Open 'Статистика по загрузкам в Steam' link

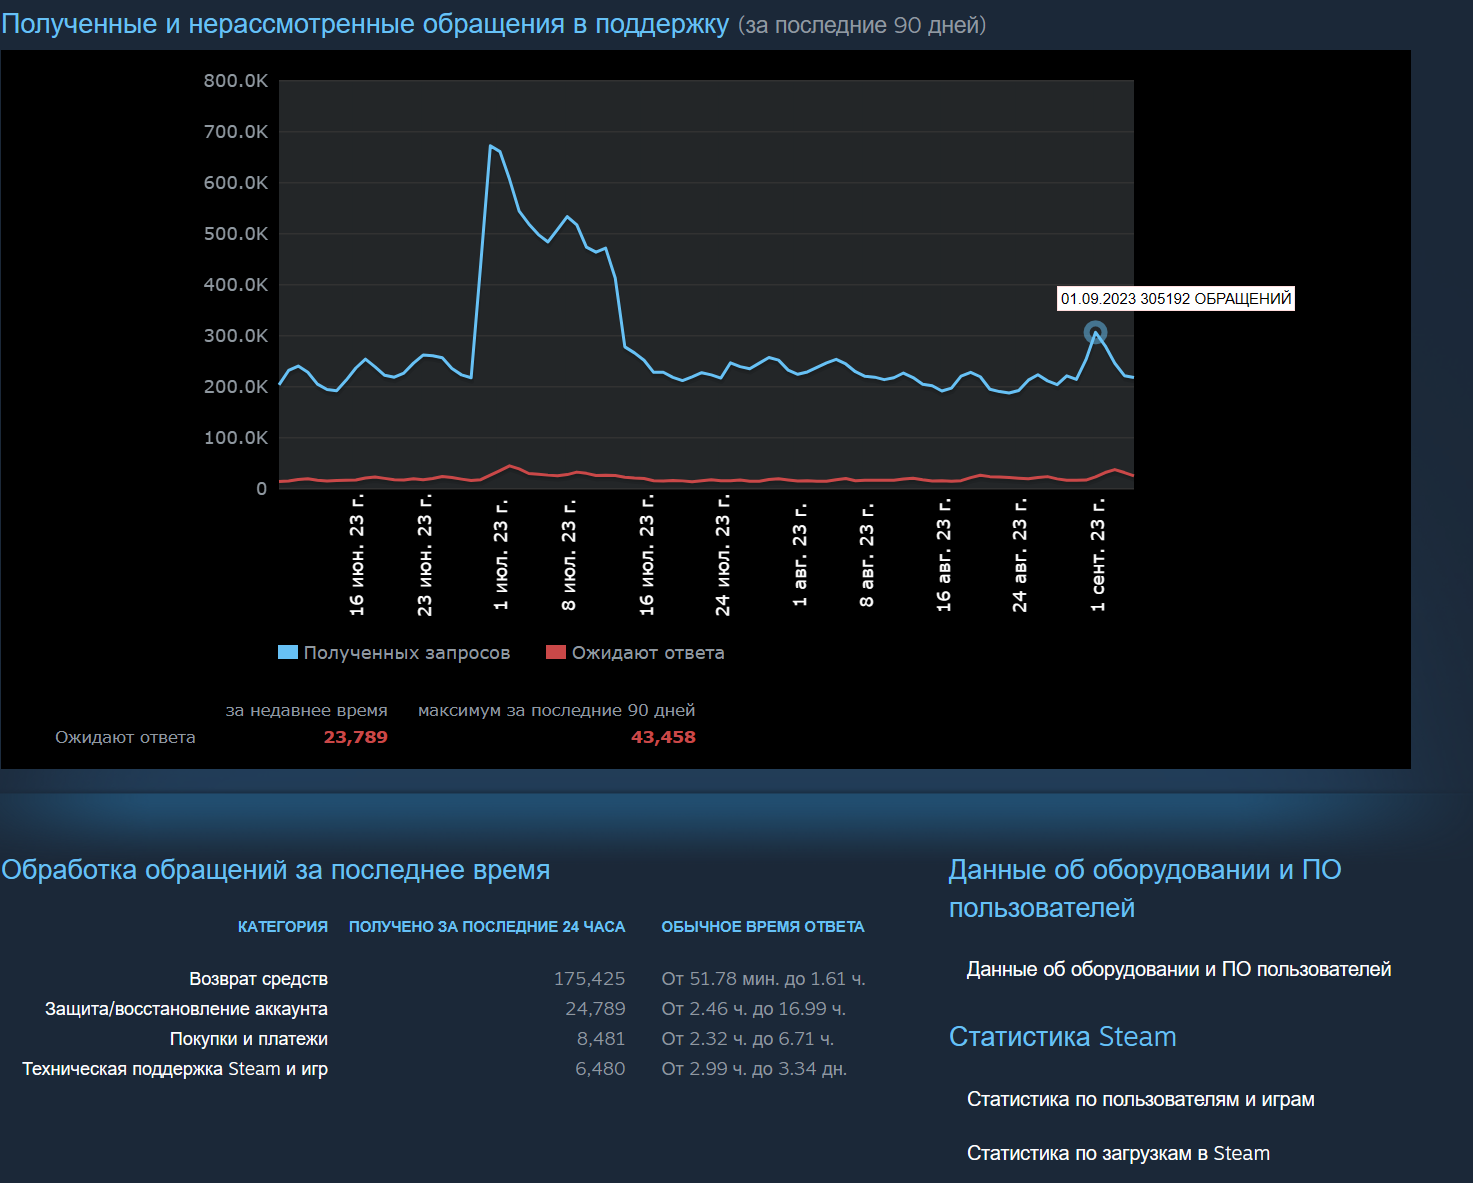pyautogui.click(x=1118, y=1153)
